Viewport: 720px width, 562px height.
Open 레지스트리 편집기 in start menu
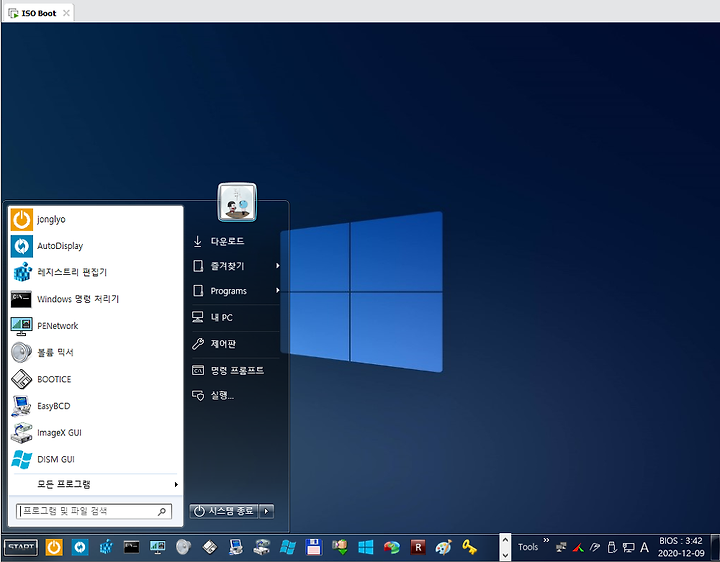click(96, 272)
